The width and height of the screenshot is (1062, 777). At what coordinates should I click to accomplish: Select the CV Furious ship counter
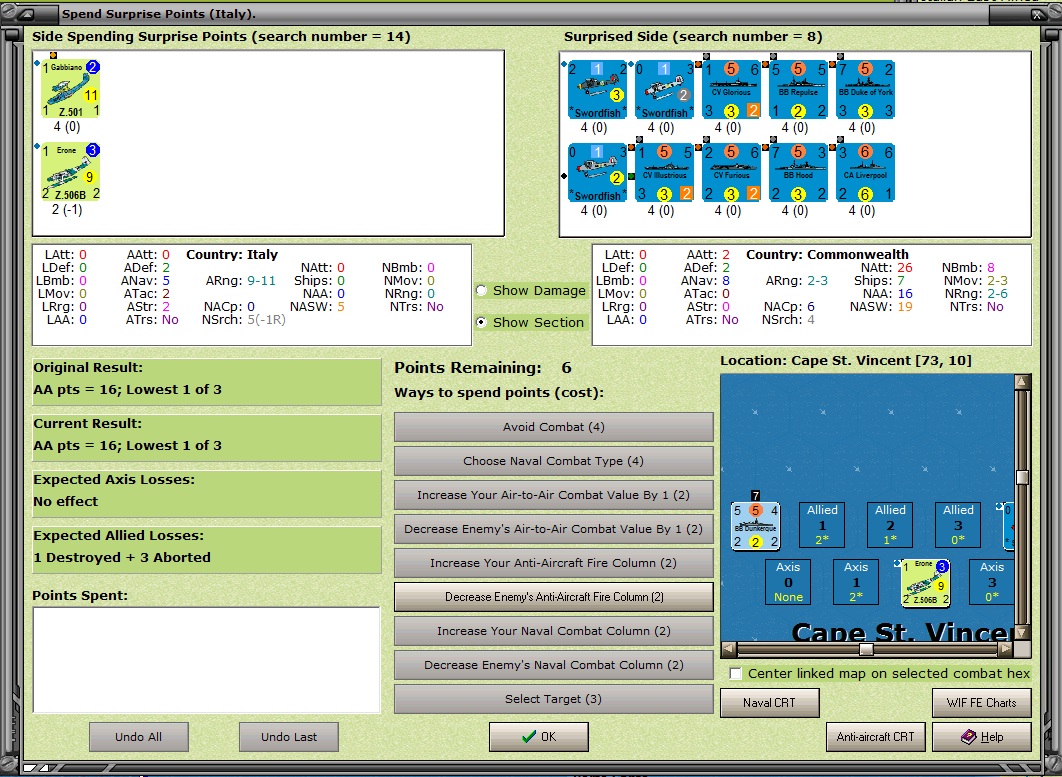click(731, 172)
